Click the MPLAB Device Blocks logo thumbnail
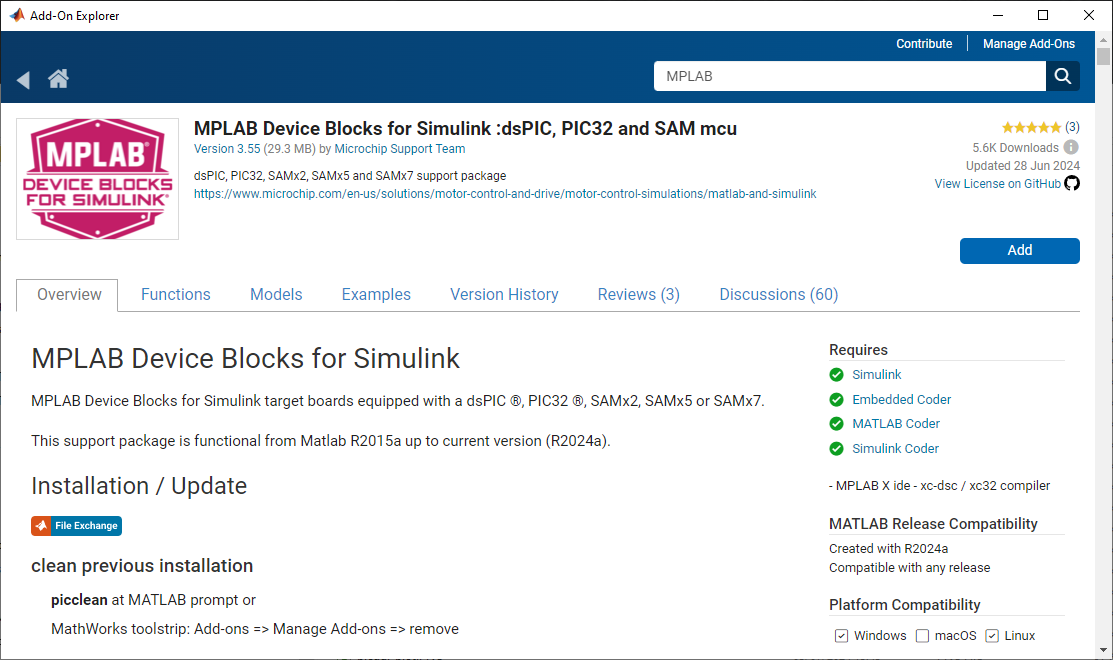 (x=98, y=180)
